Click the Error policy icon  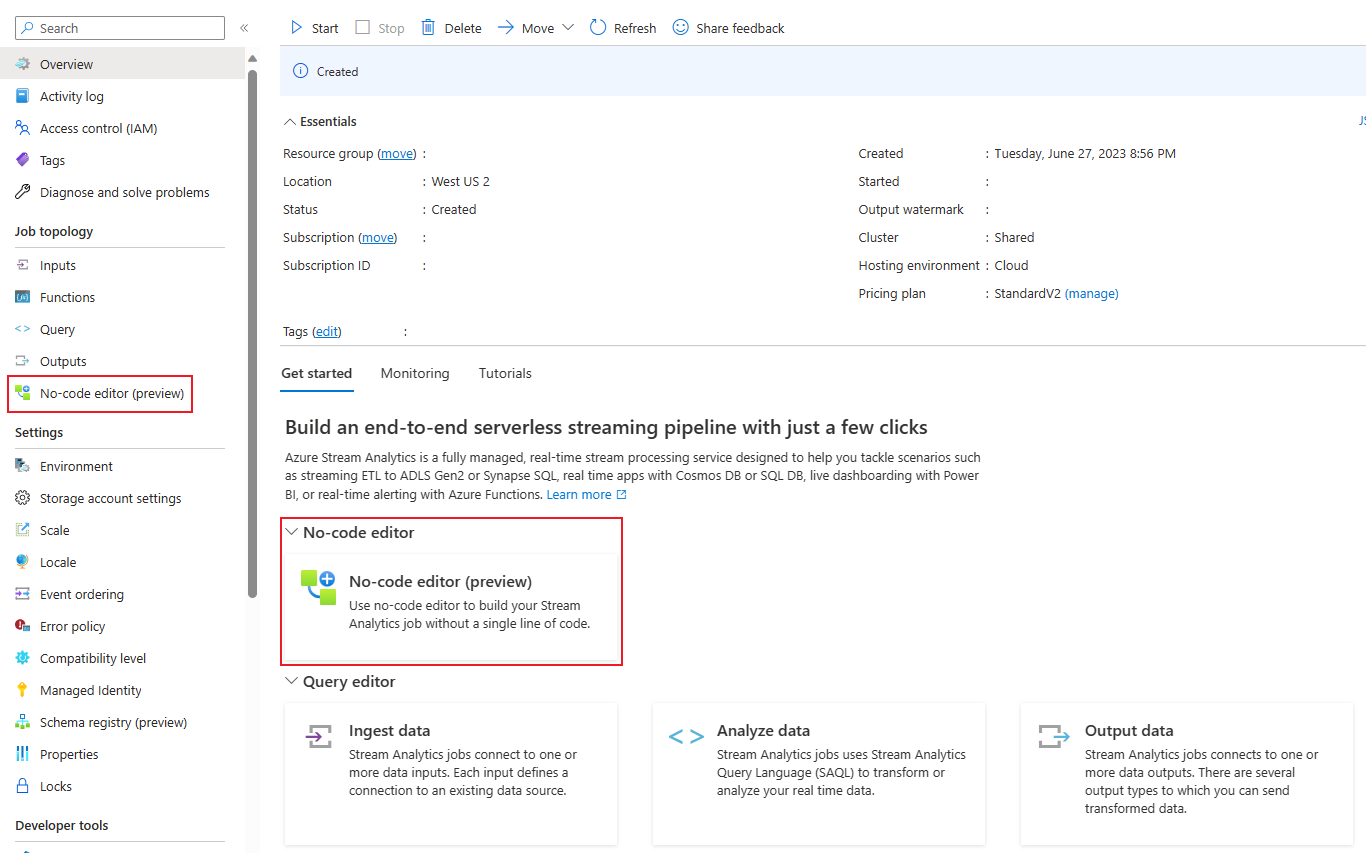click(x=23, y=626)
